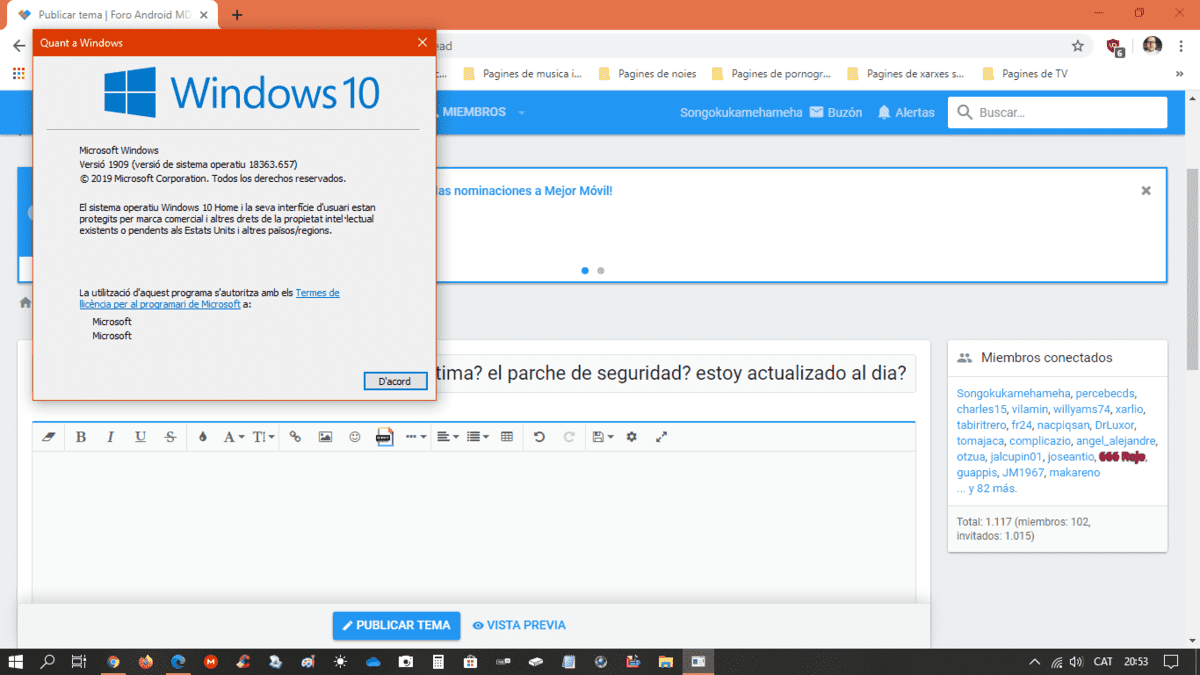
Task: Open the Windows Start menu
Action: coord(16,661)
